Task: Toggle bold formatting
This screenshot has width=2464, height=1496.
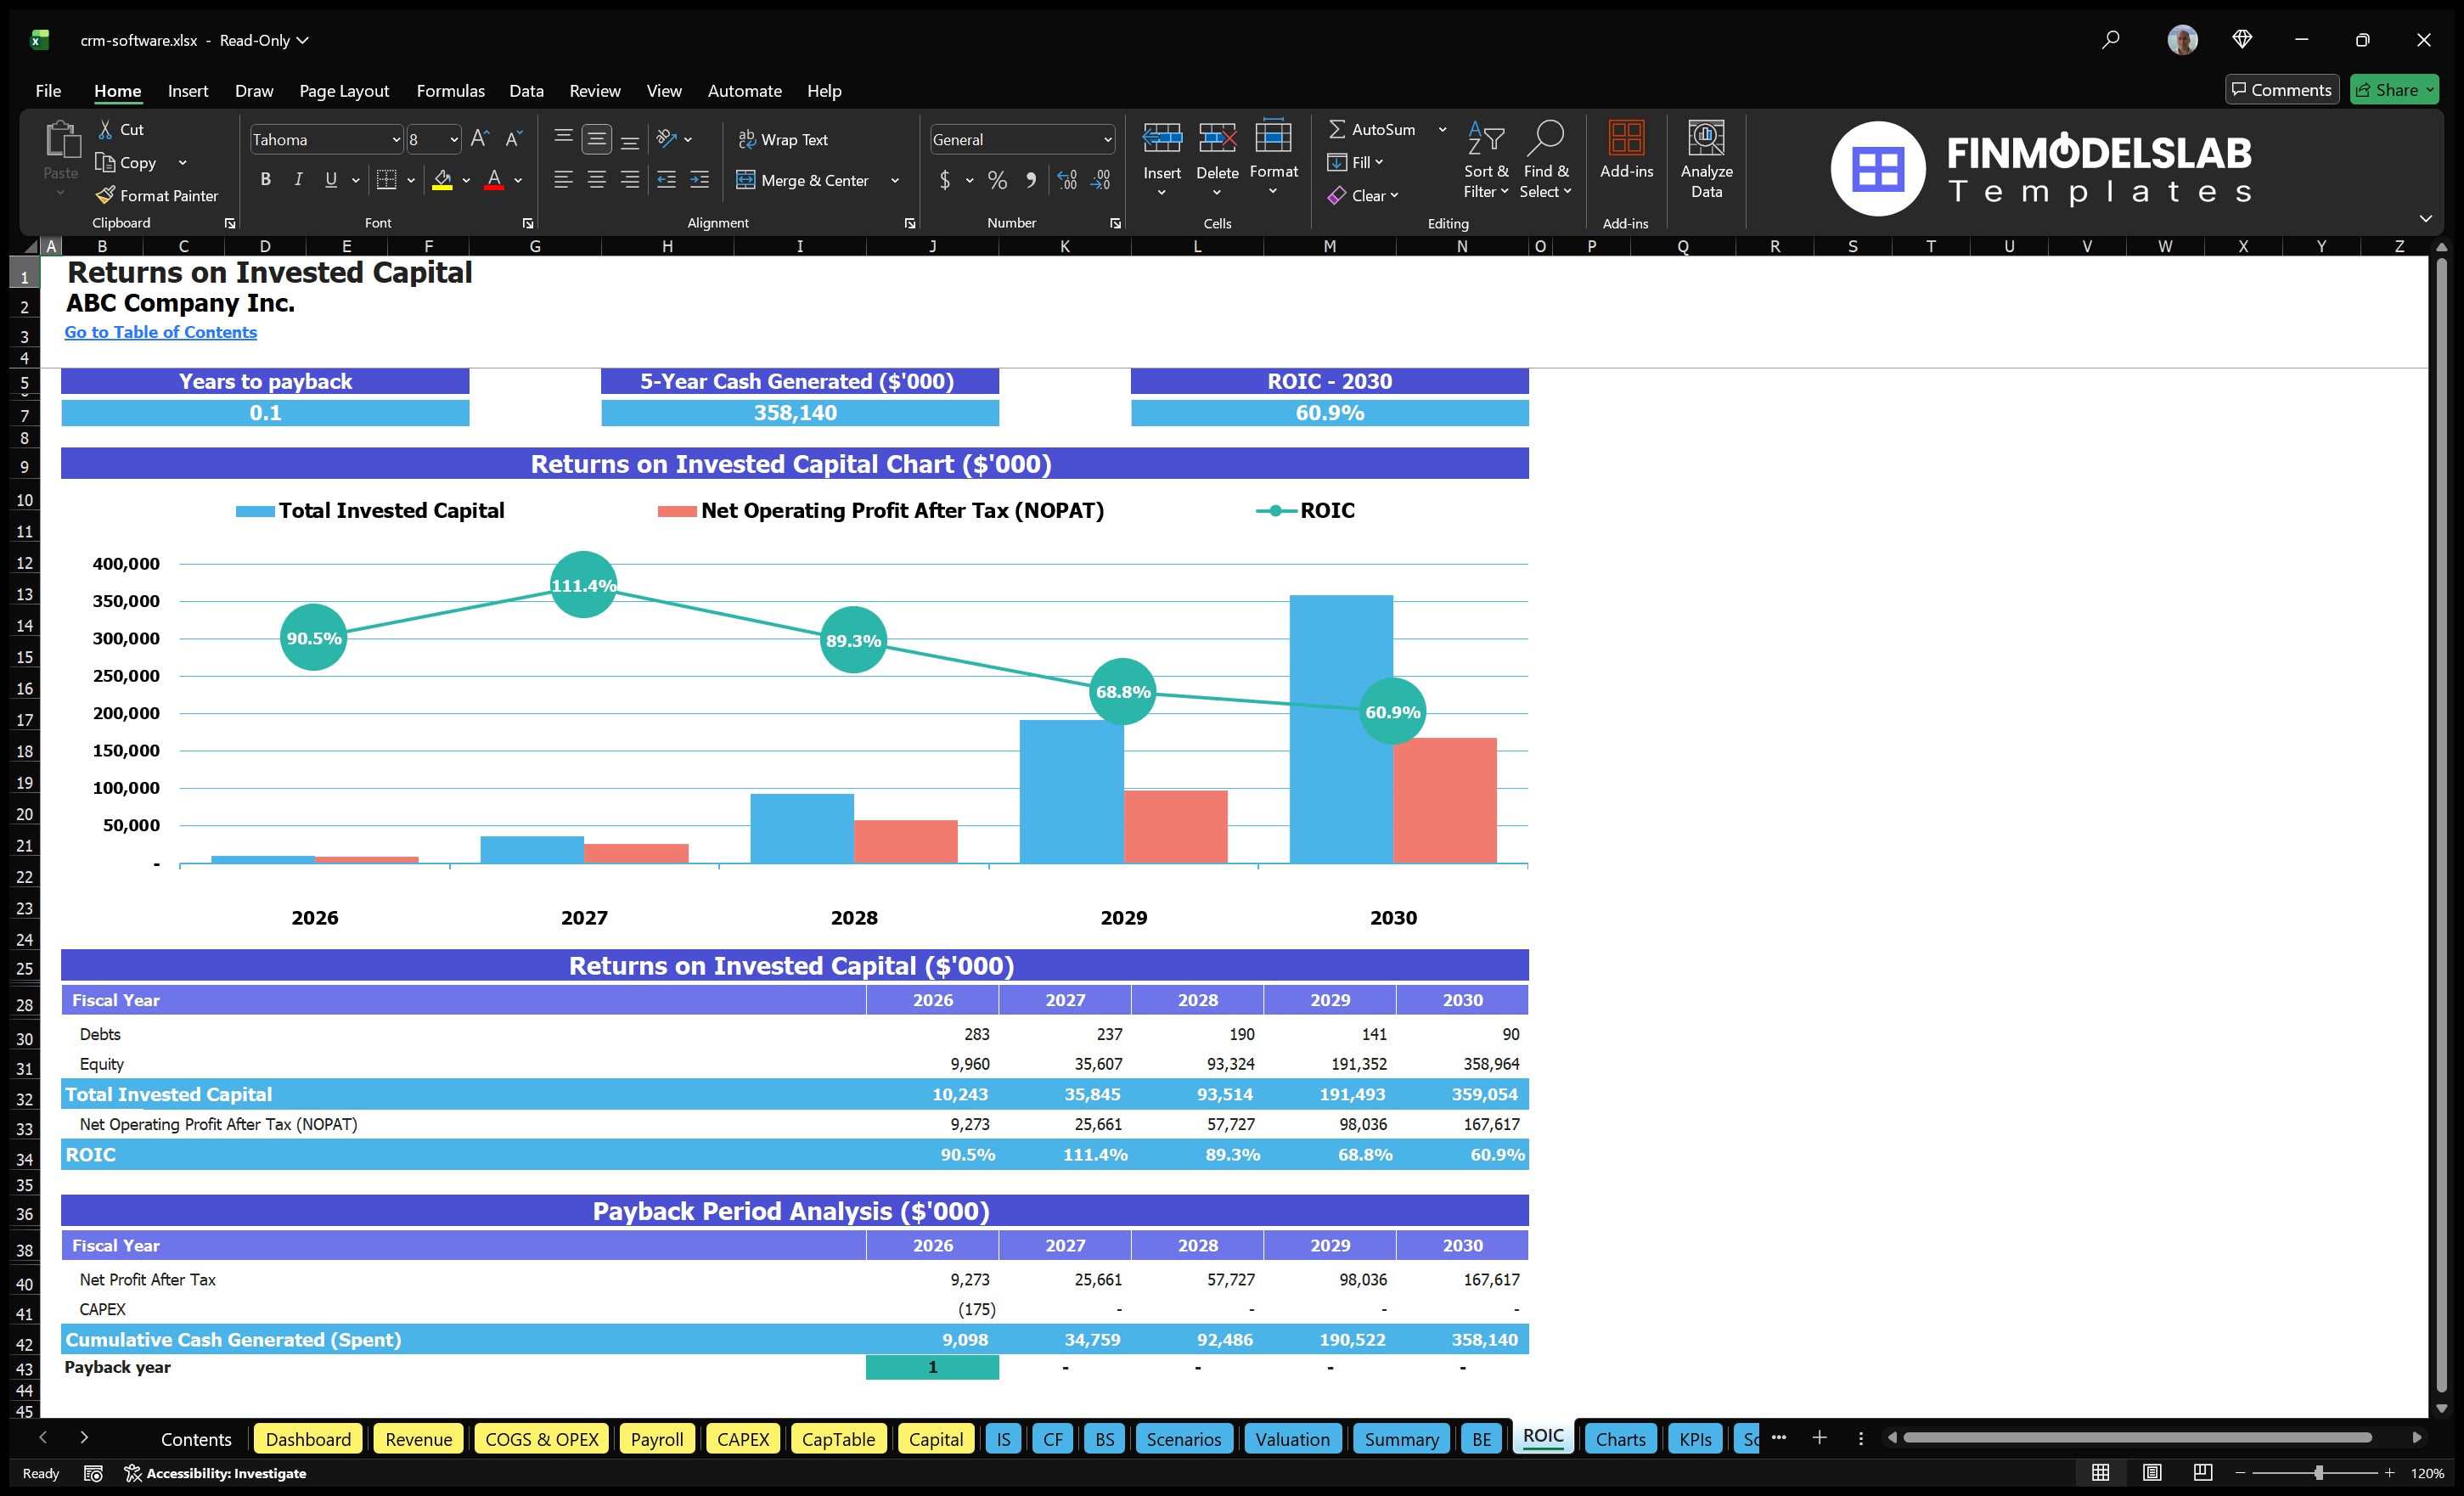Action: coord(265,180)
